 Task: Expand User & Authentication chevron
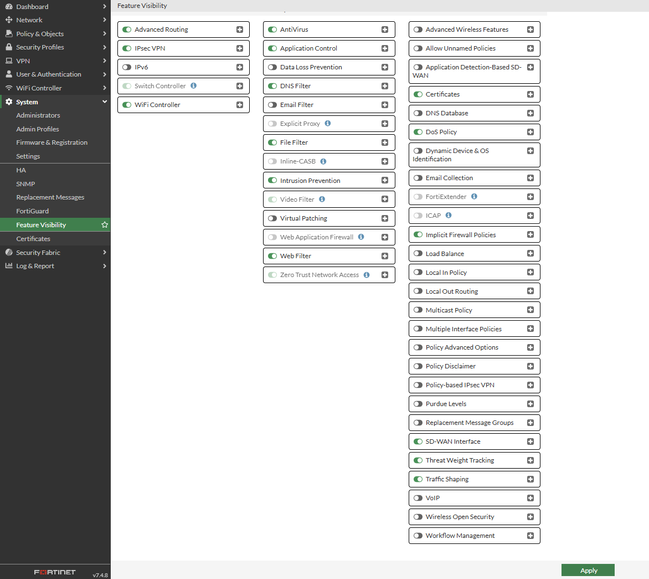click(104, 74)
